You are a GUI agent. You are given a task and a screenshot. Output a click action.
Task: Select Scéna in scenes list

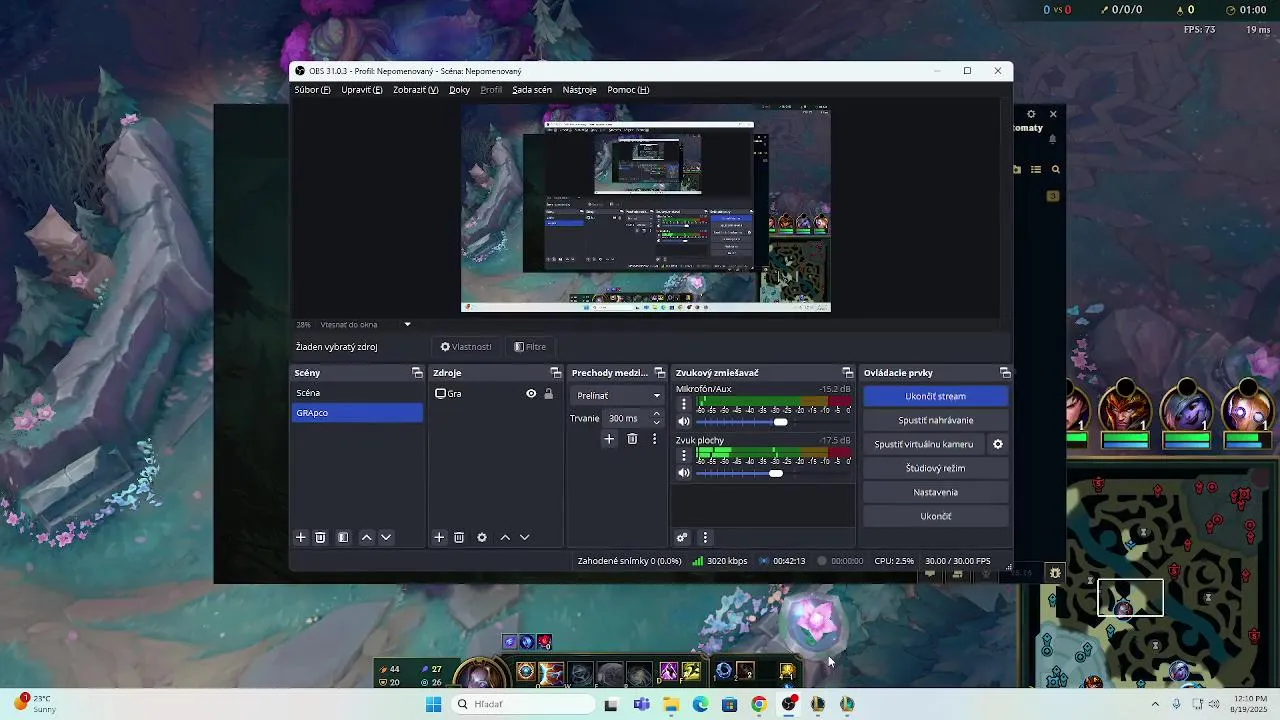pyautogui.click(x=357, y=393)
